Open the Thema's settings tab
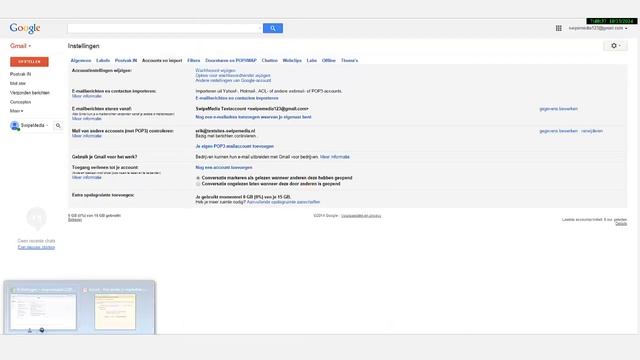 click(x=349, y=60)
